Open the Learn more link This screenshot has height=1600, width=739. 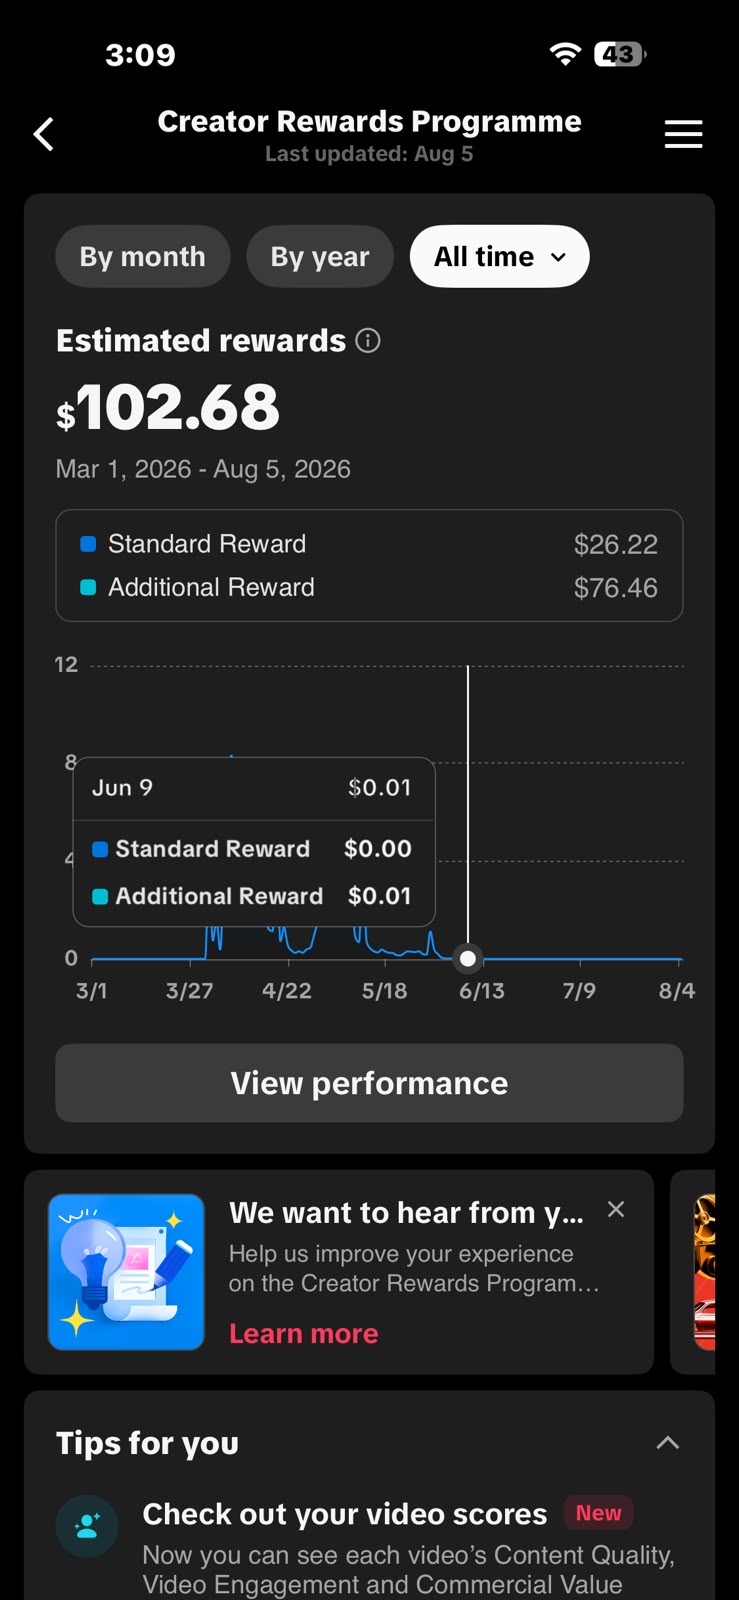[x=304, y=1333]
